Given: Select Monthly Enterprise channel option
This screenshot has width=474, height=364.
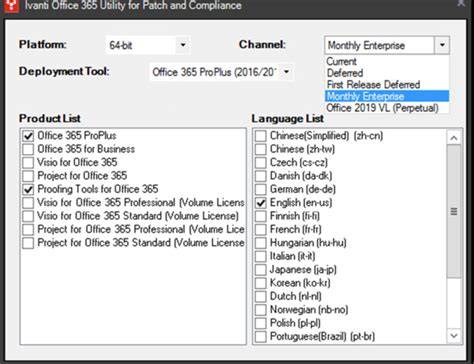Looking at the screenshot, I should click(x=387, y=96).
